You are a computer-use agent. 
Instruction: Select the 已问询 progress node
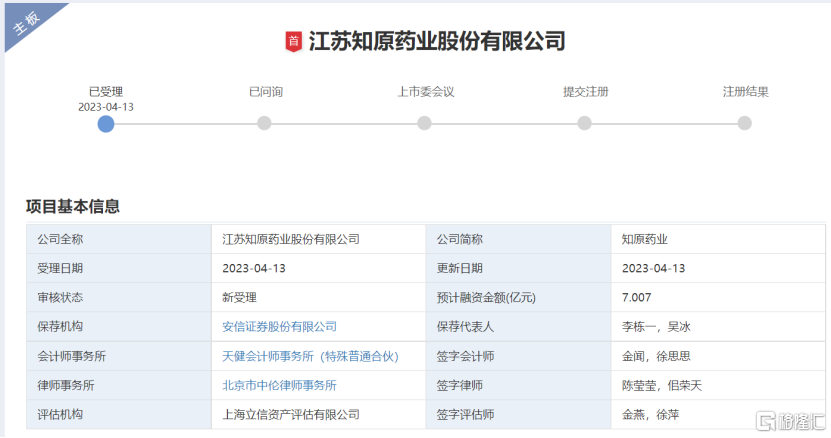[x=264, y=124]
